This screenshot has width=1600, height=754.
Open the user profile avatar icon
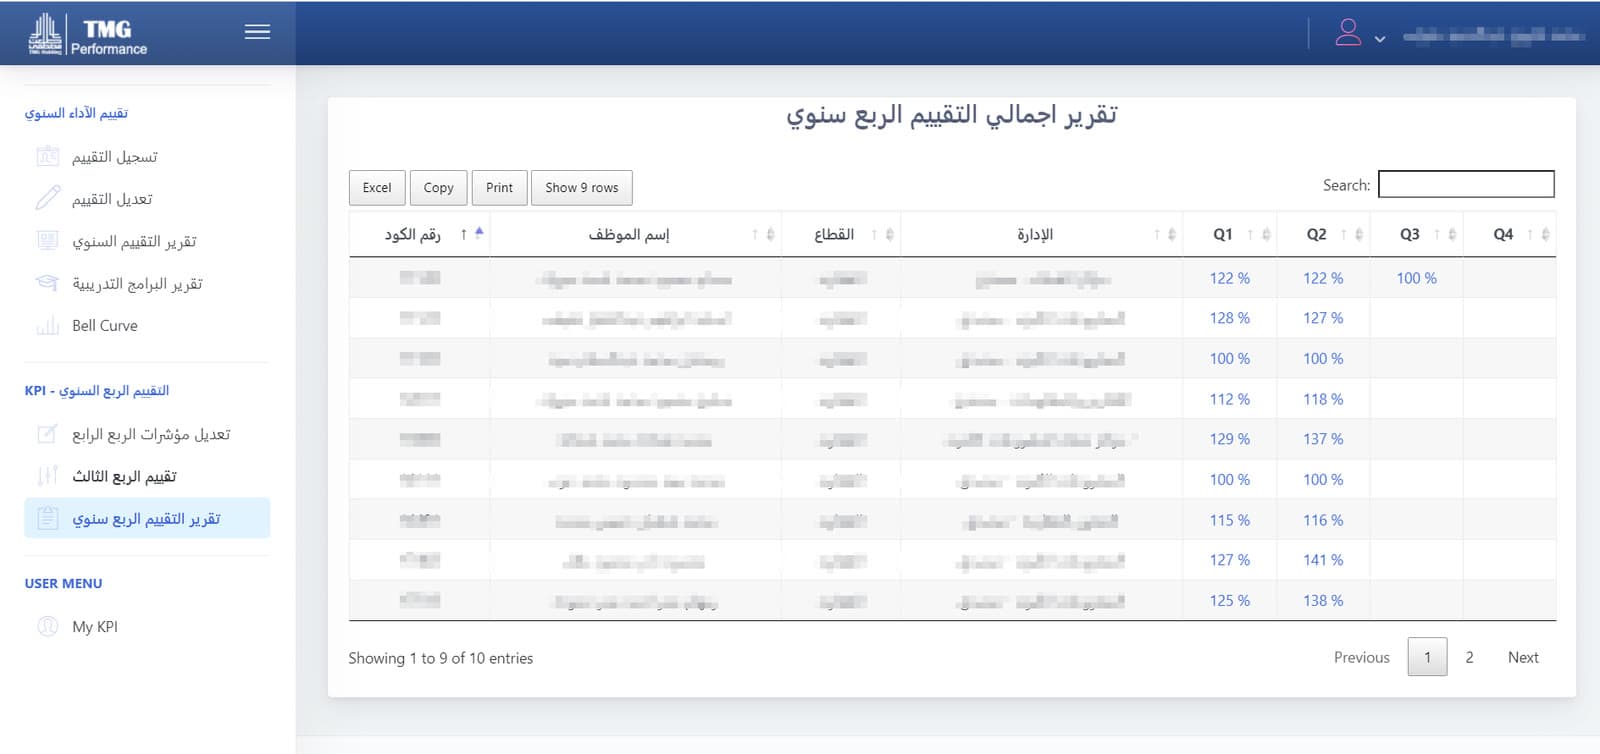[x=1348, y=33]
